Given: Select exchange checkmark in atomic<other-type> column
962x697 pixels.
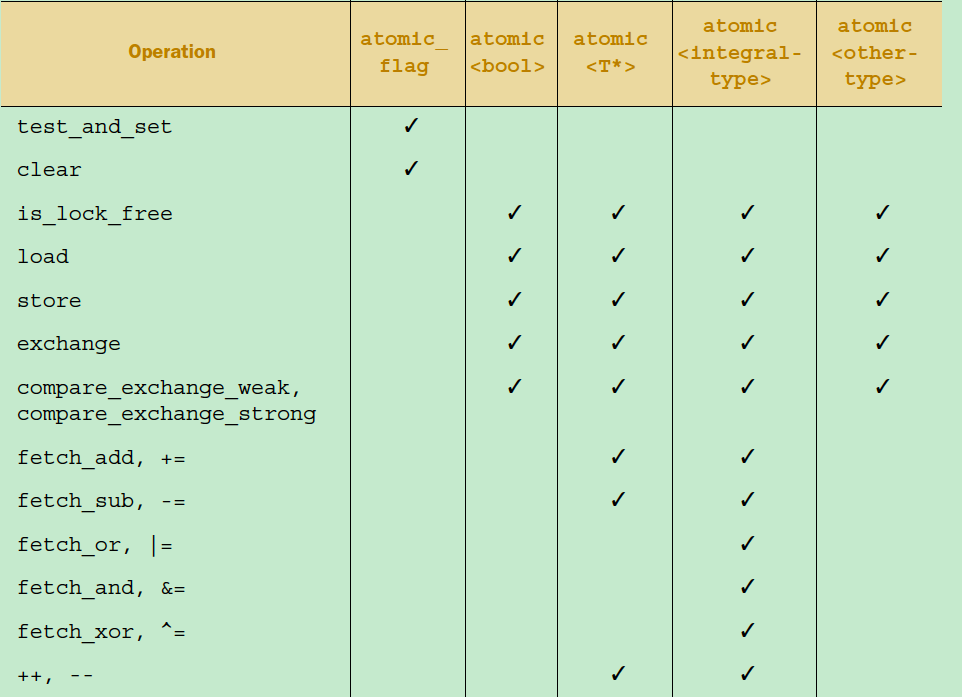Looking at the screenshot, I should [882, 343].
